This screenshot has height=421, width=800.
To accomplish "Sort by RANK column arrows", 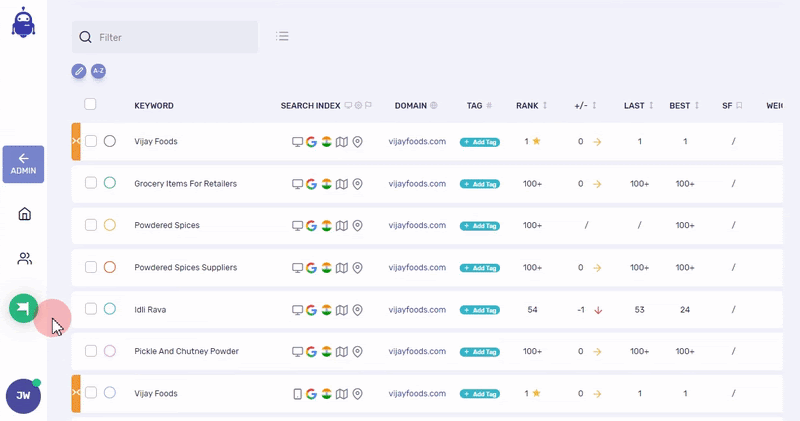I will pyautogui.click(x=545, y=106).
